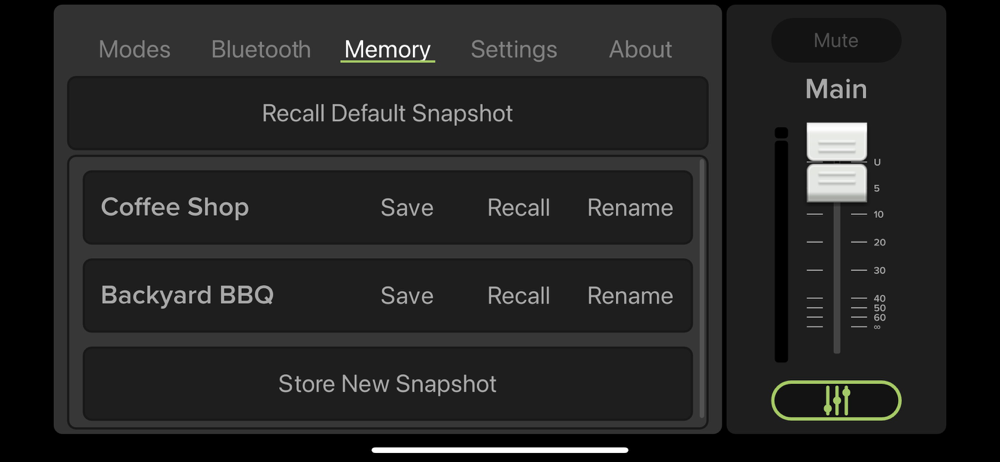Click the snapshot list scrollbar

[702, 288]
